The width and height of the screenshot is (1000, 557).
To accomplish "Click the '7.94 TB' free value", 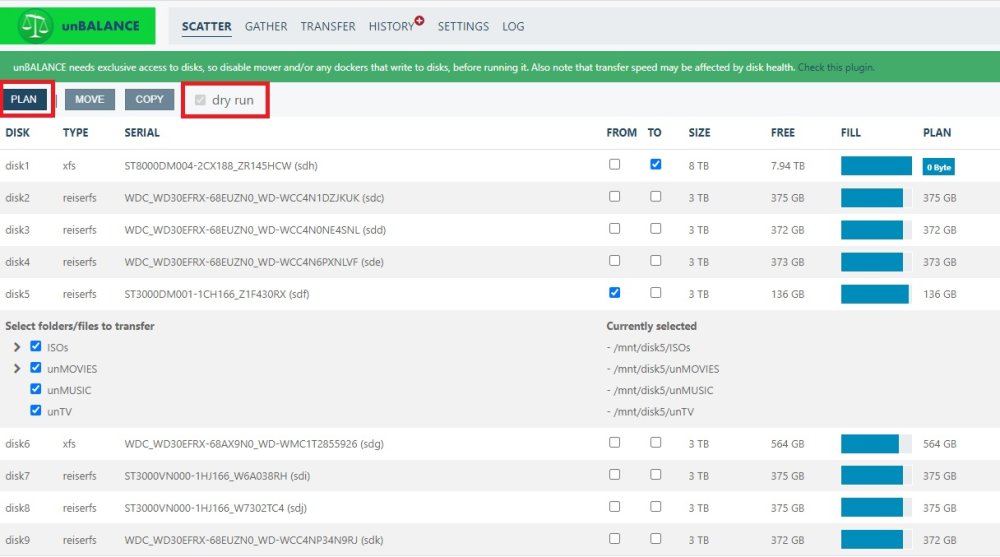I will point(788,166).
